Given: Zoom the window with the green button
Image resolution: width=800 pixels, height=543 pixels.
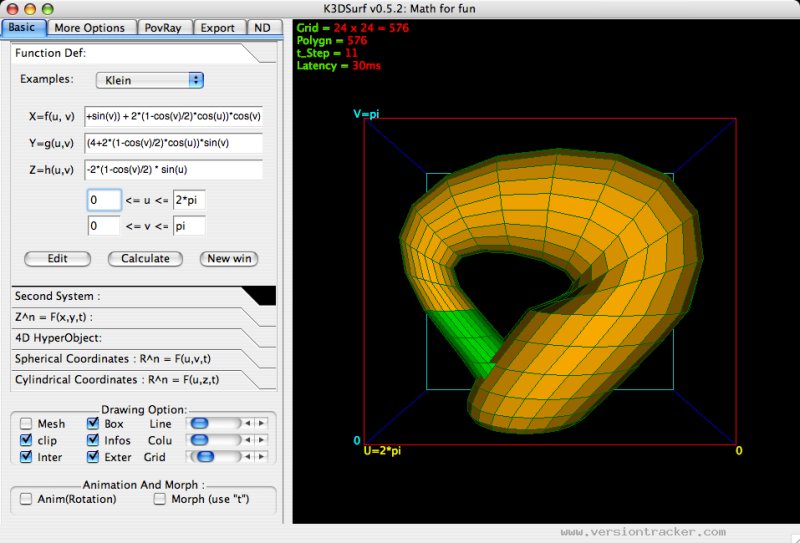Looking at the screenshot, I should (x=47, y=9).
